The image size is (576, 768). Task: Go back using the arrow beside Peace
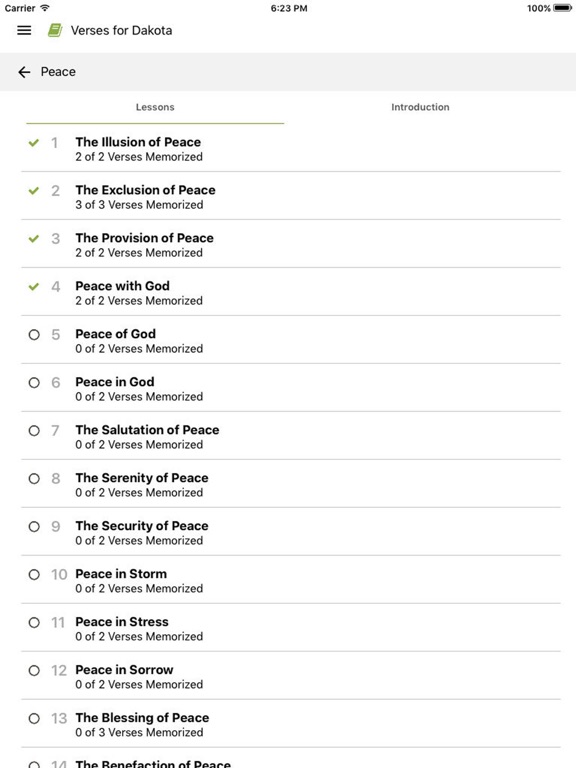24,72
